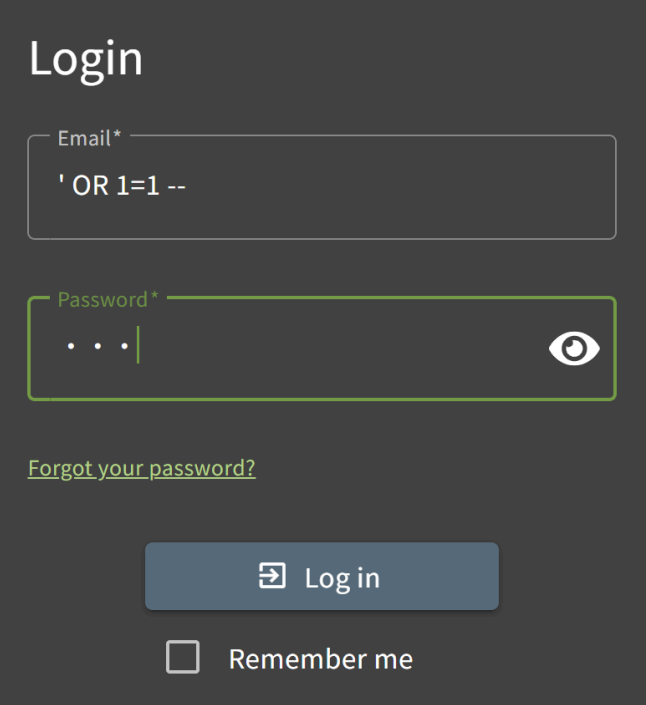
Task: Click the "Email*" field label
Action: 89,138
